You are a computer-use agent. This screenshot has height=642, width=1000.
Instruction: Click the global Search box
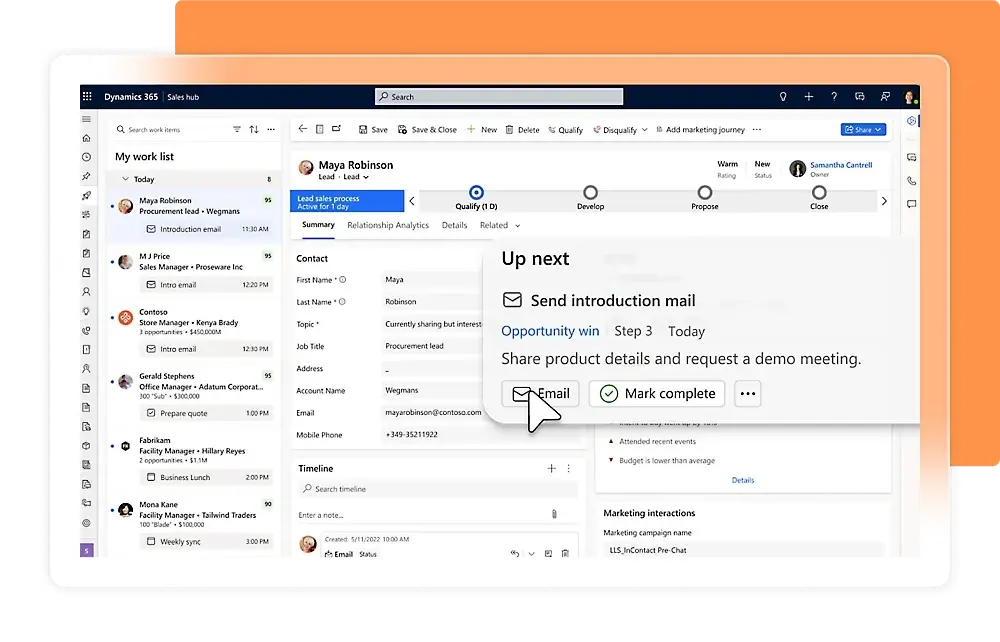pos(499,97)
